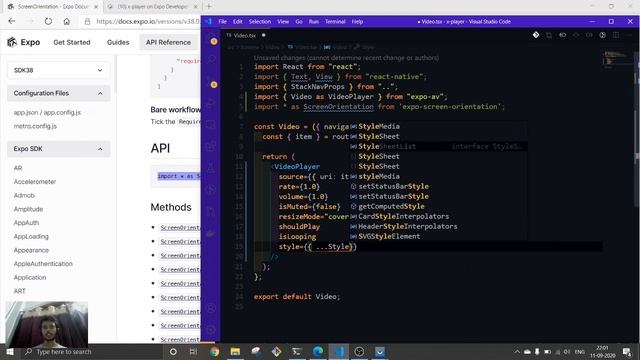The width and height of the screenshot is (640, 360).
Task: Click the Expo logo in the docs header
Action: click(24, 42)
